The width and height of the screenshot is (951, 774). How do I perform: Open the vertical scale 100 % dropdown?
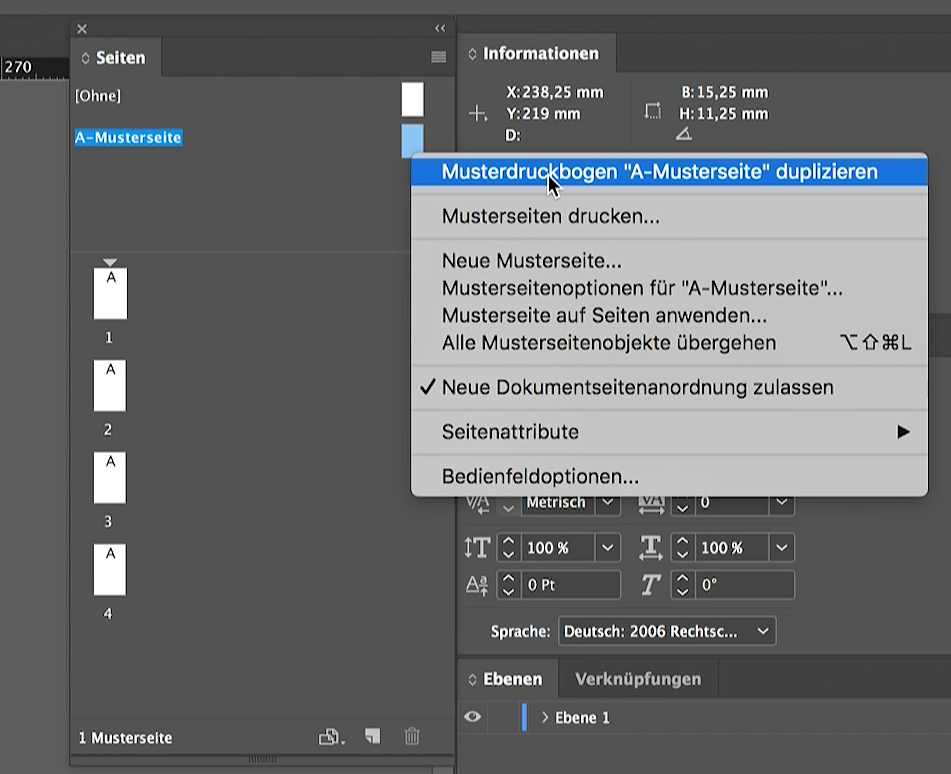pyautogui.click(x=607, y=548)
